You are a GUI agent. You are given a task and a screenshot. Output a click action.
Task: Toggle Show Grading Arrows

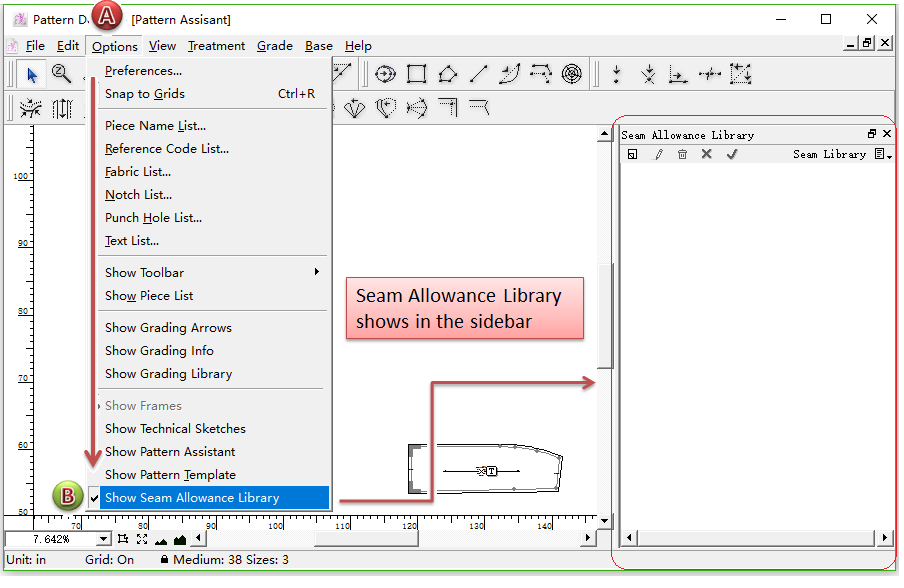pyautogui.click(x=168, y=328)
